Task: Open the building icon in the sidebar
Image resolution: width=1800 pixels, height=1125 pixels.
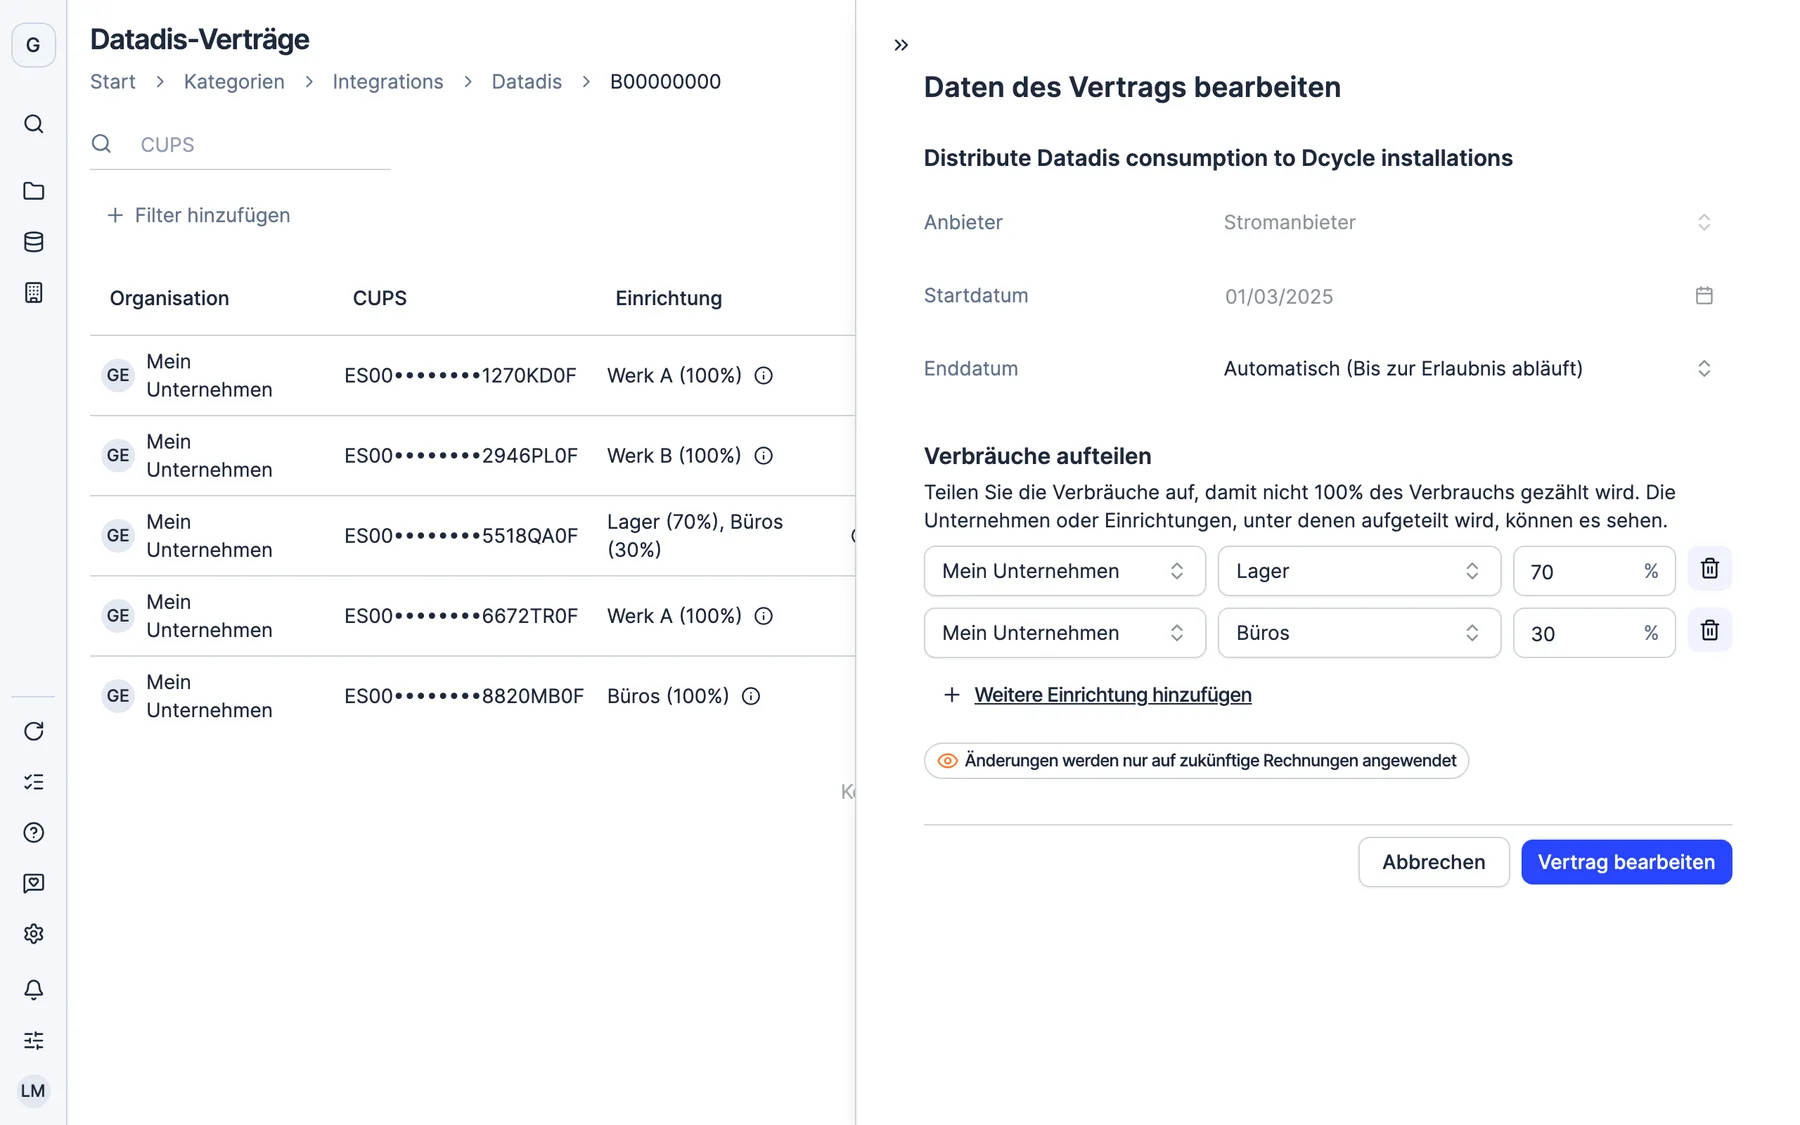Action: click(x=33, y=293)
